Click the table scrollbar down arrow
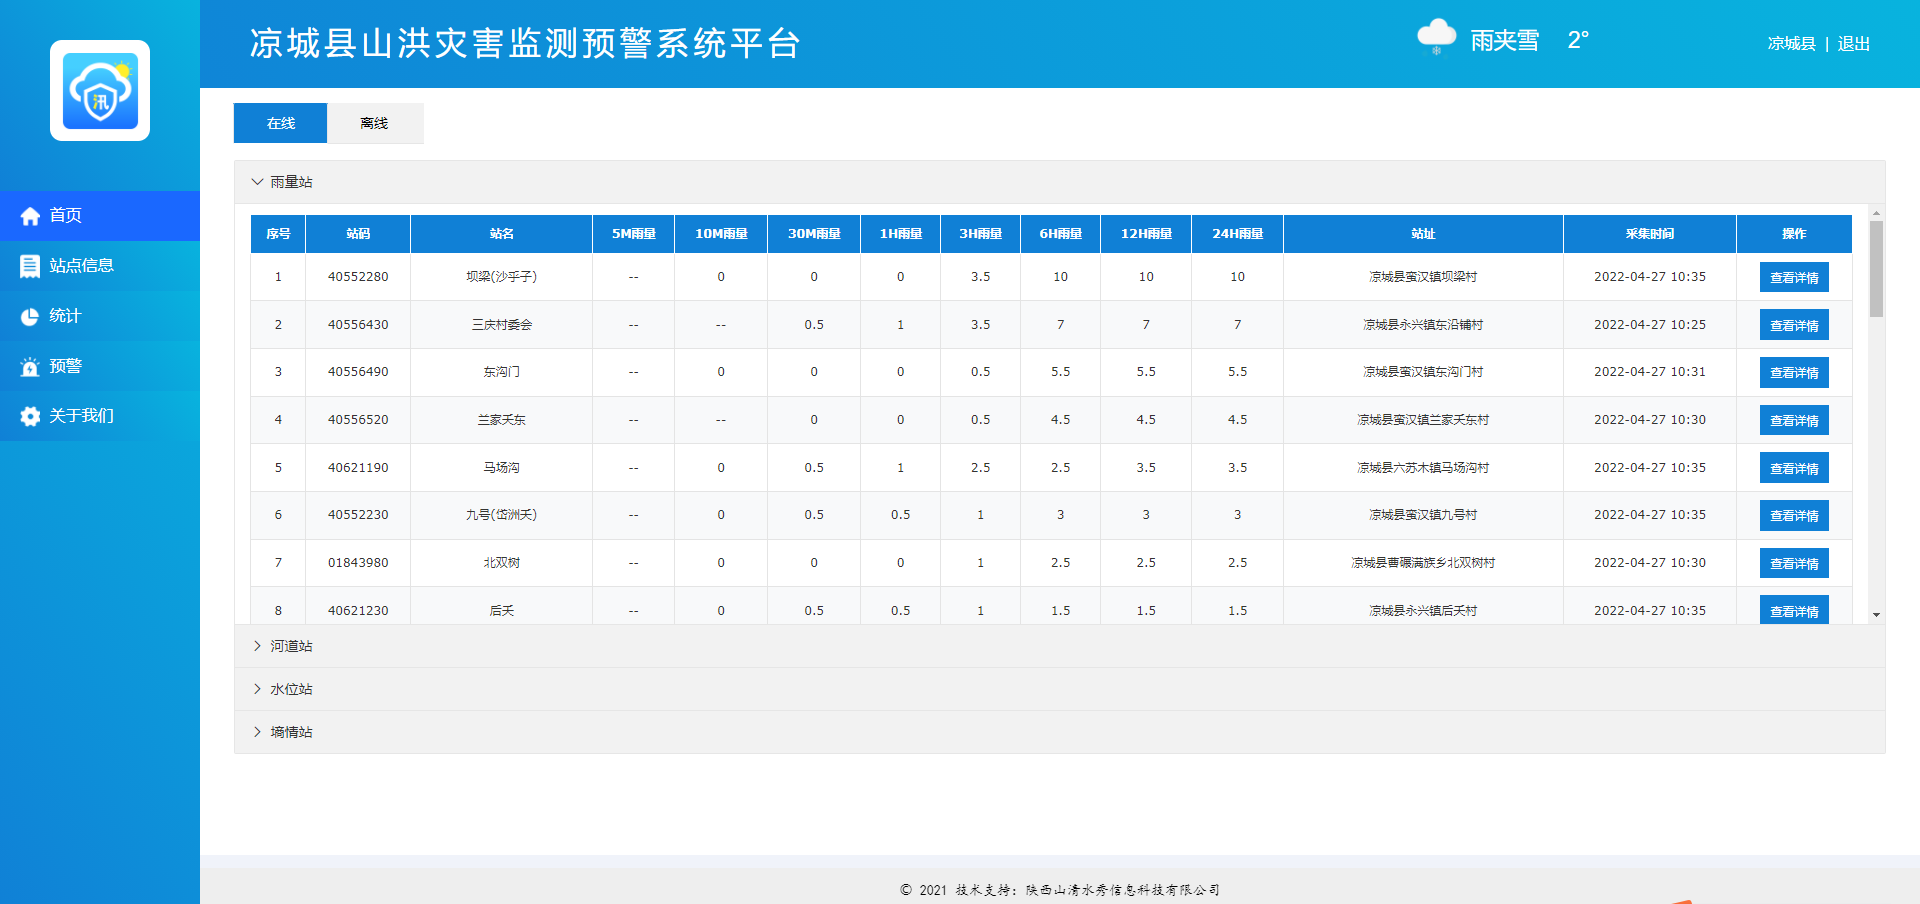Image resolution: width=1920 pixels, height=904 pixels. (x=1876, y=615)
